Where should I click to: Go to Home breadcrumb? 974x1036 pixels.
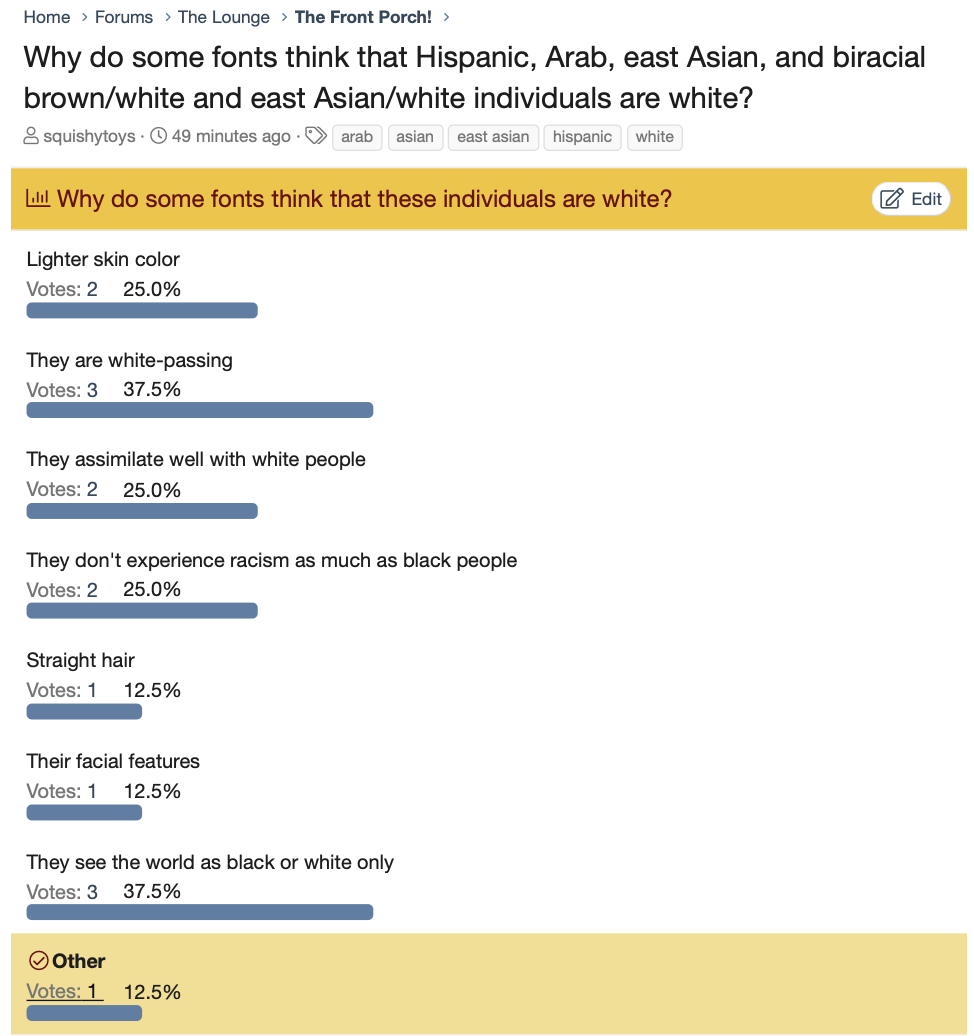[x=47, y=17]
